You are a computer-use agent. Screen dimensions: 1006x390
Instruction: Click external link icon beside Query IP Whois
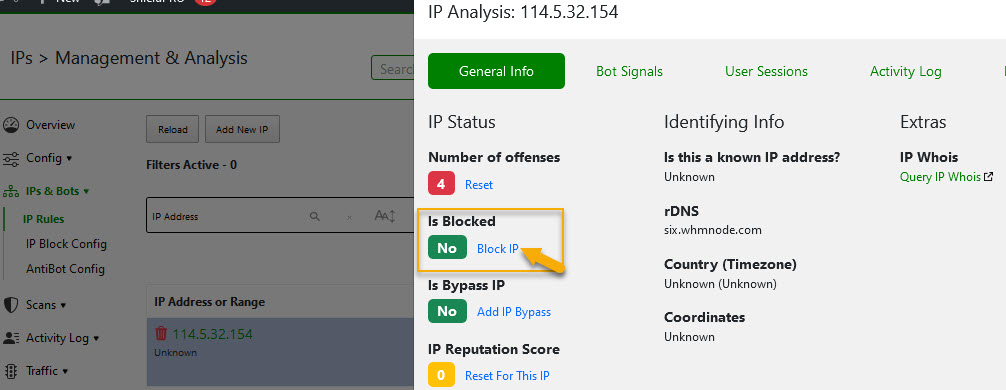[989, 177]
